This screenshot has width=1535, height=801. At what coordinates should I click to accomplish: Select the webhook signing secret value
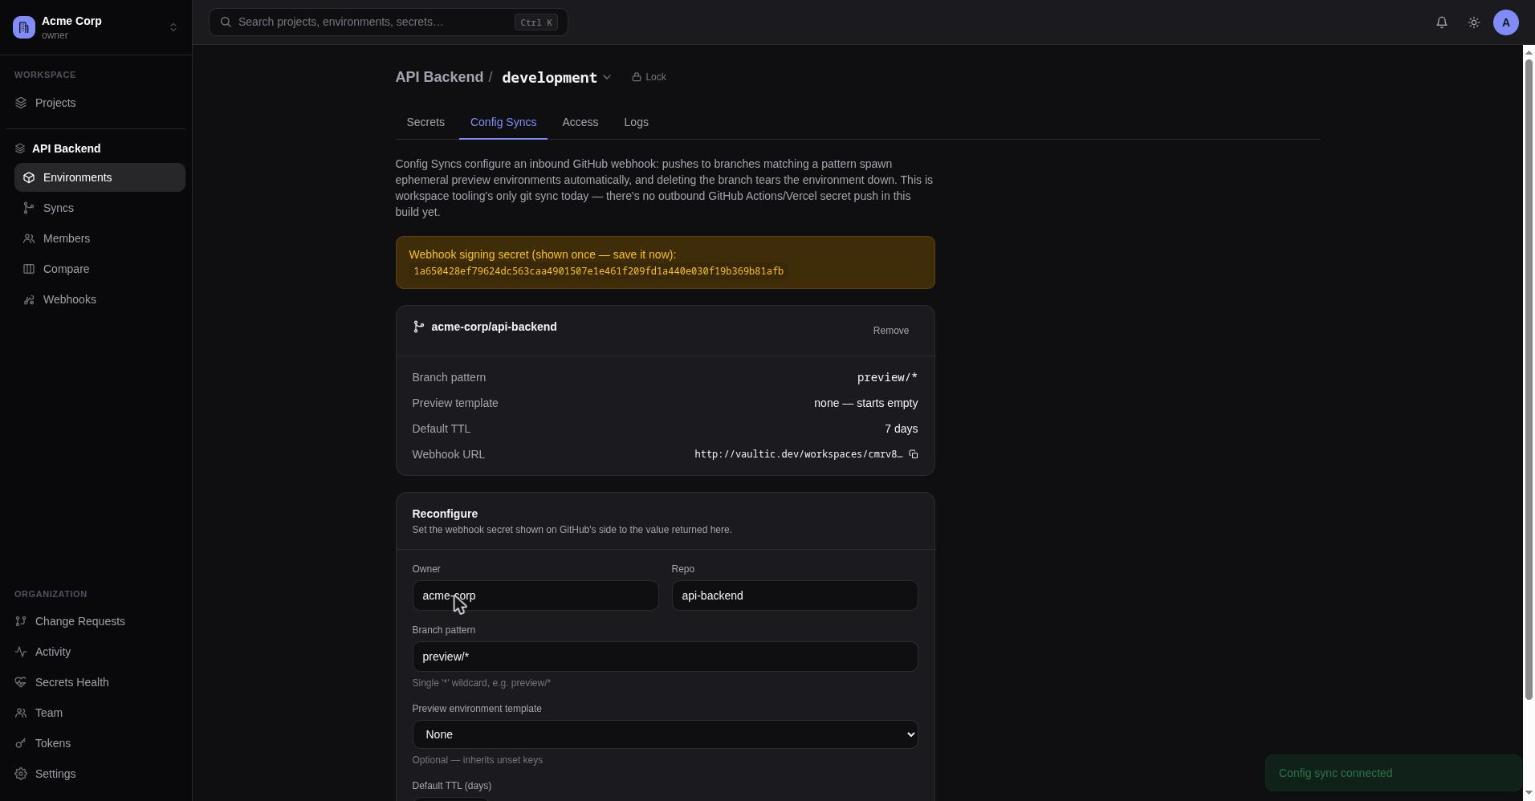(x=598, y=271)
